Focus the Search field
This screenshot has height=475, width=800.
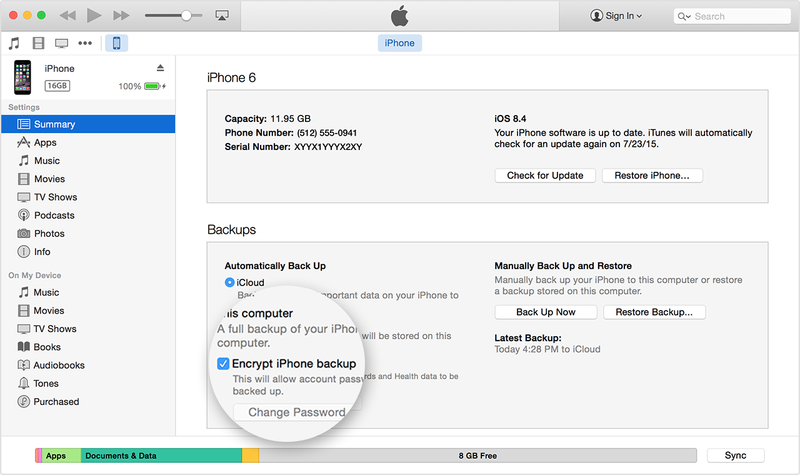[732, 16]
